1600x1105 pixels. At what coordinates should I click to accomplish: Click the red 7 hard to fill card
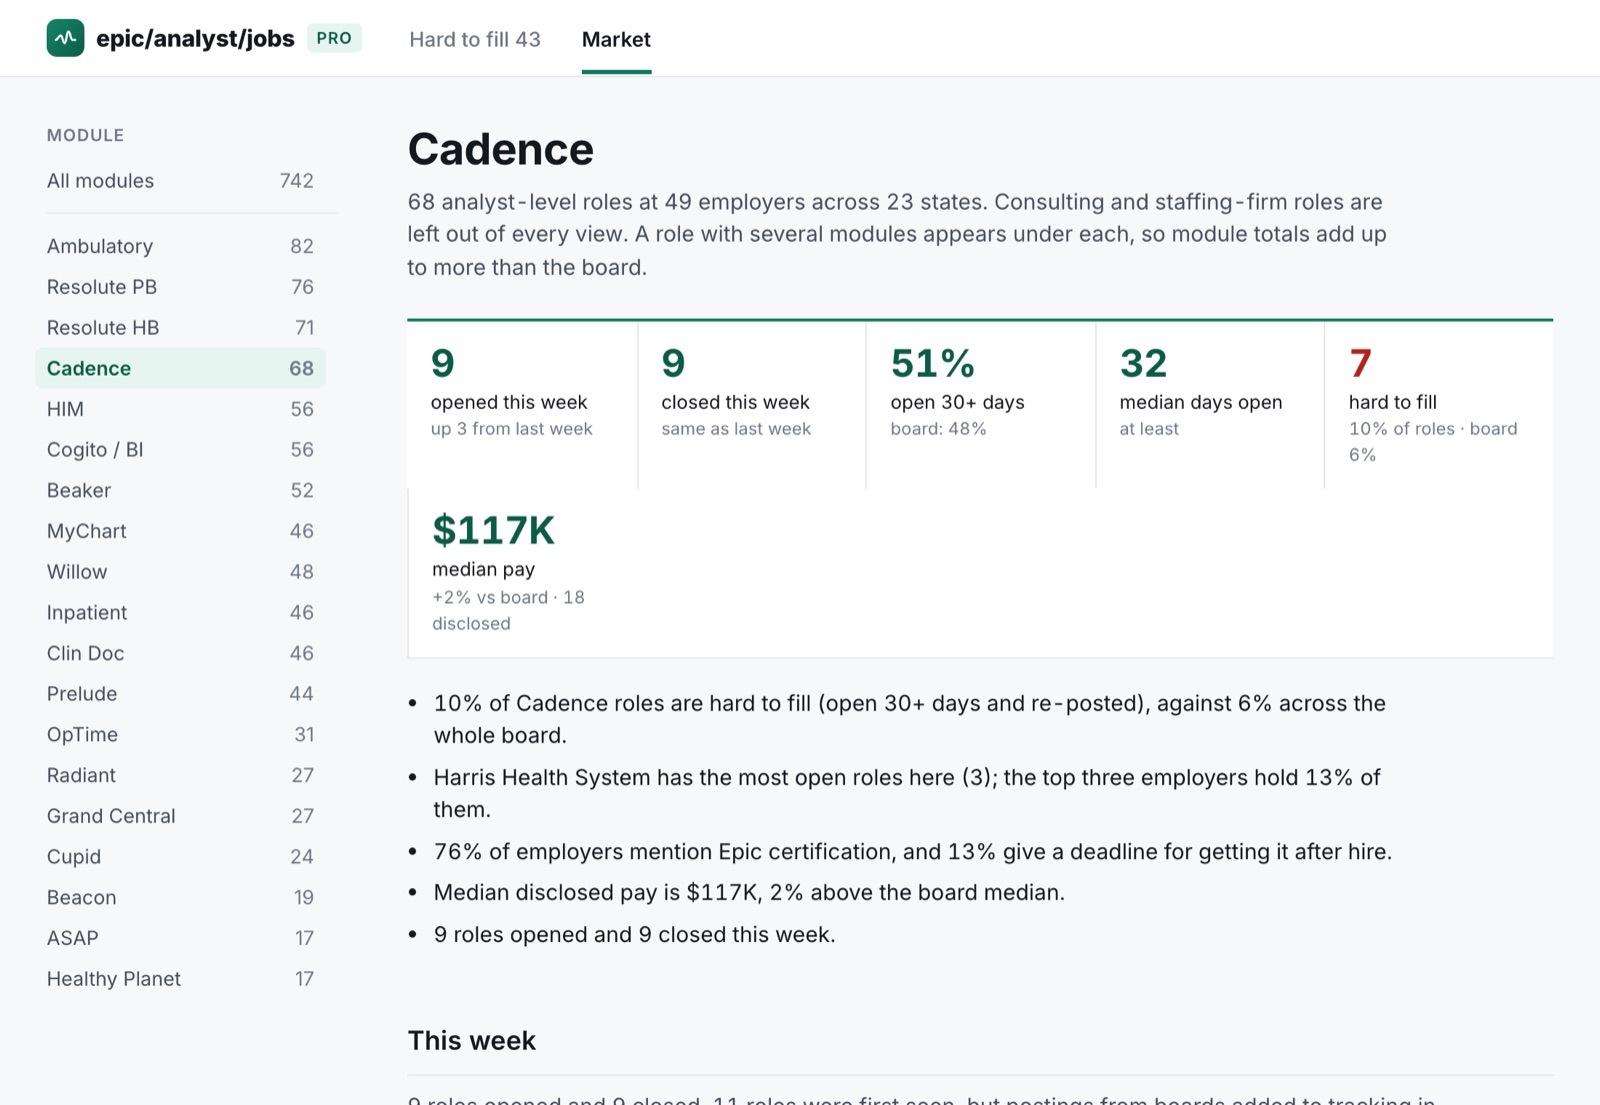click(x=1439, y=404)
